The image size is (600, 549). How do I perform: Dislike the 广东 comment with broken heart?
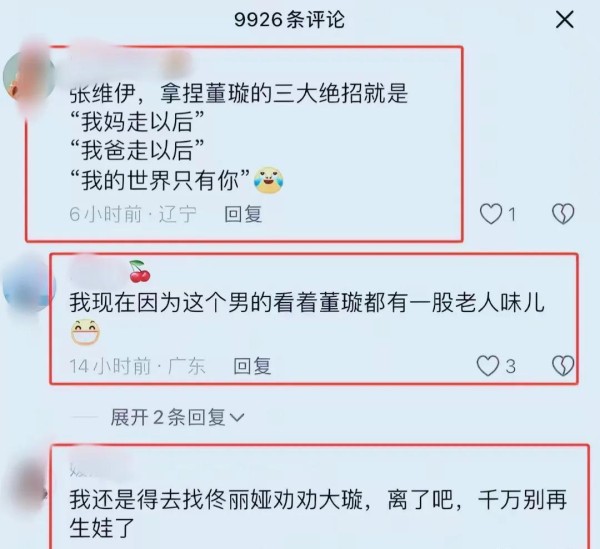[x=563, y=366]
